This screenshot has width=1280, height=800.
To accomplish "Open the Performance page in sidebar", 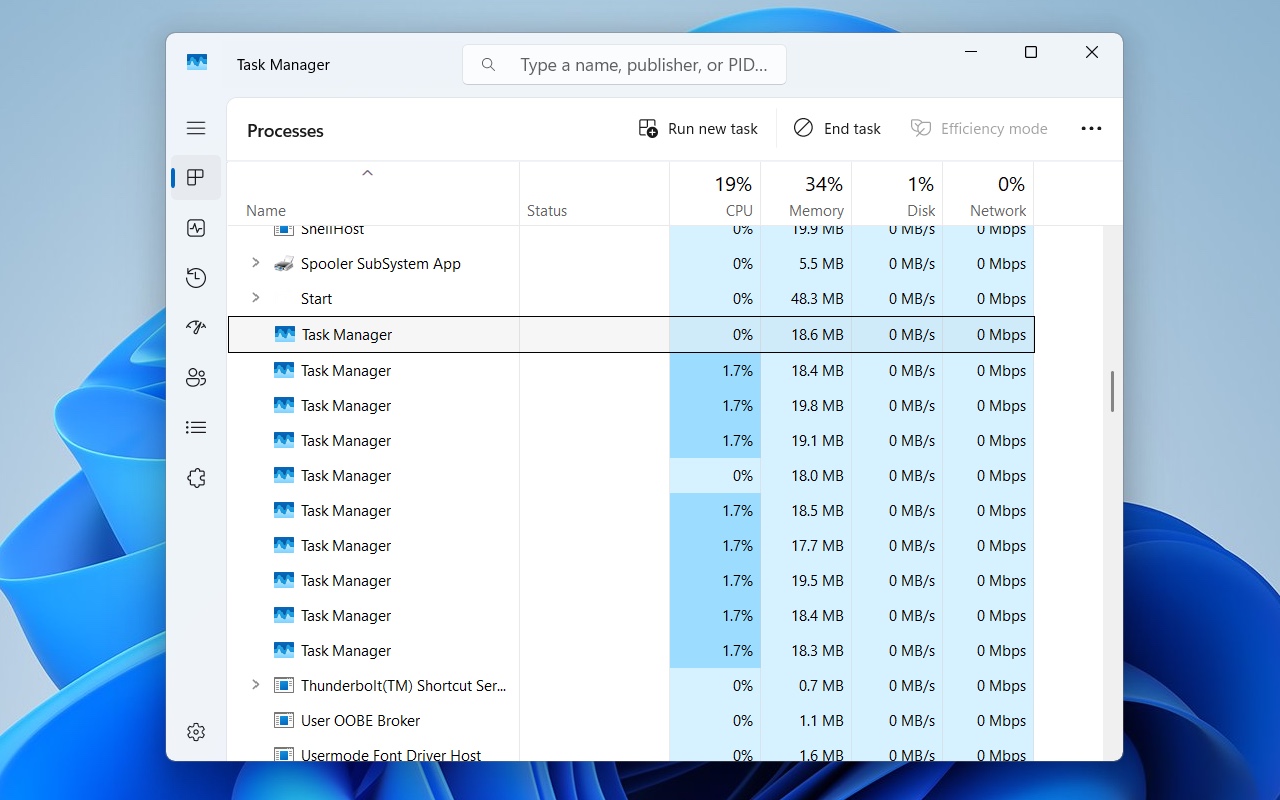I will point(196,228).
